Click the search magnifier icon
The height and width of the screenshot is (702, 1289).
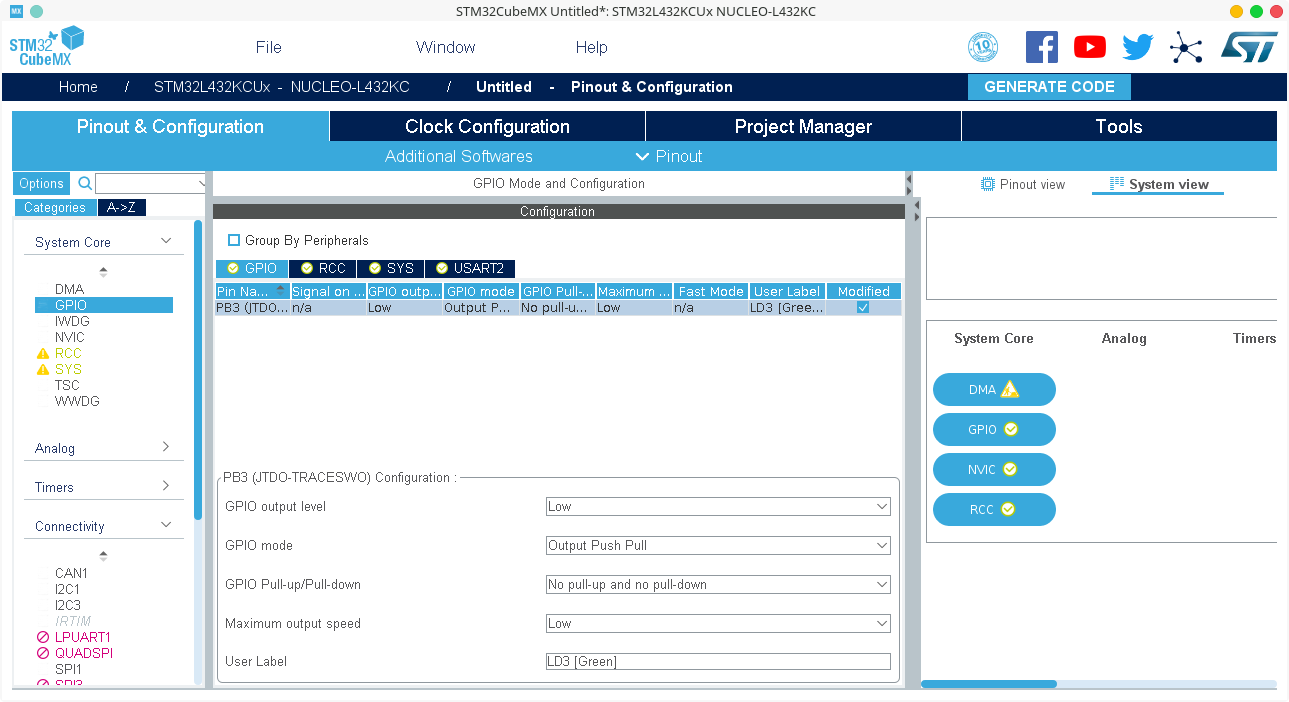click(x=85, y=183)
